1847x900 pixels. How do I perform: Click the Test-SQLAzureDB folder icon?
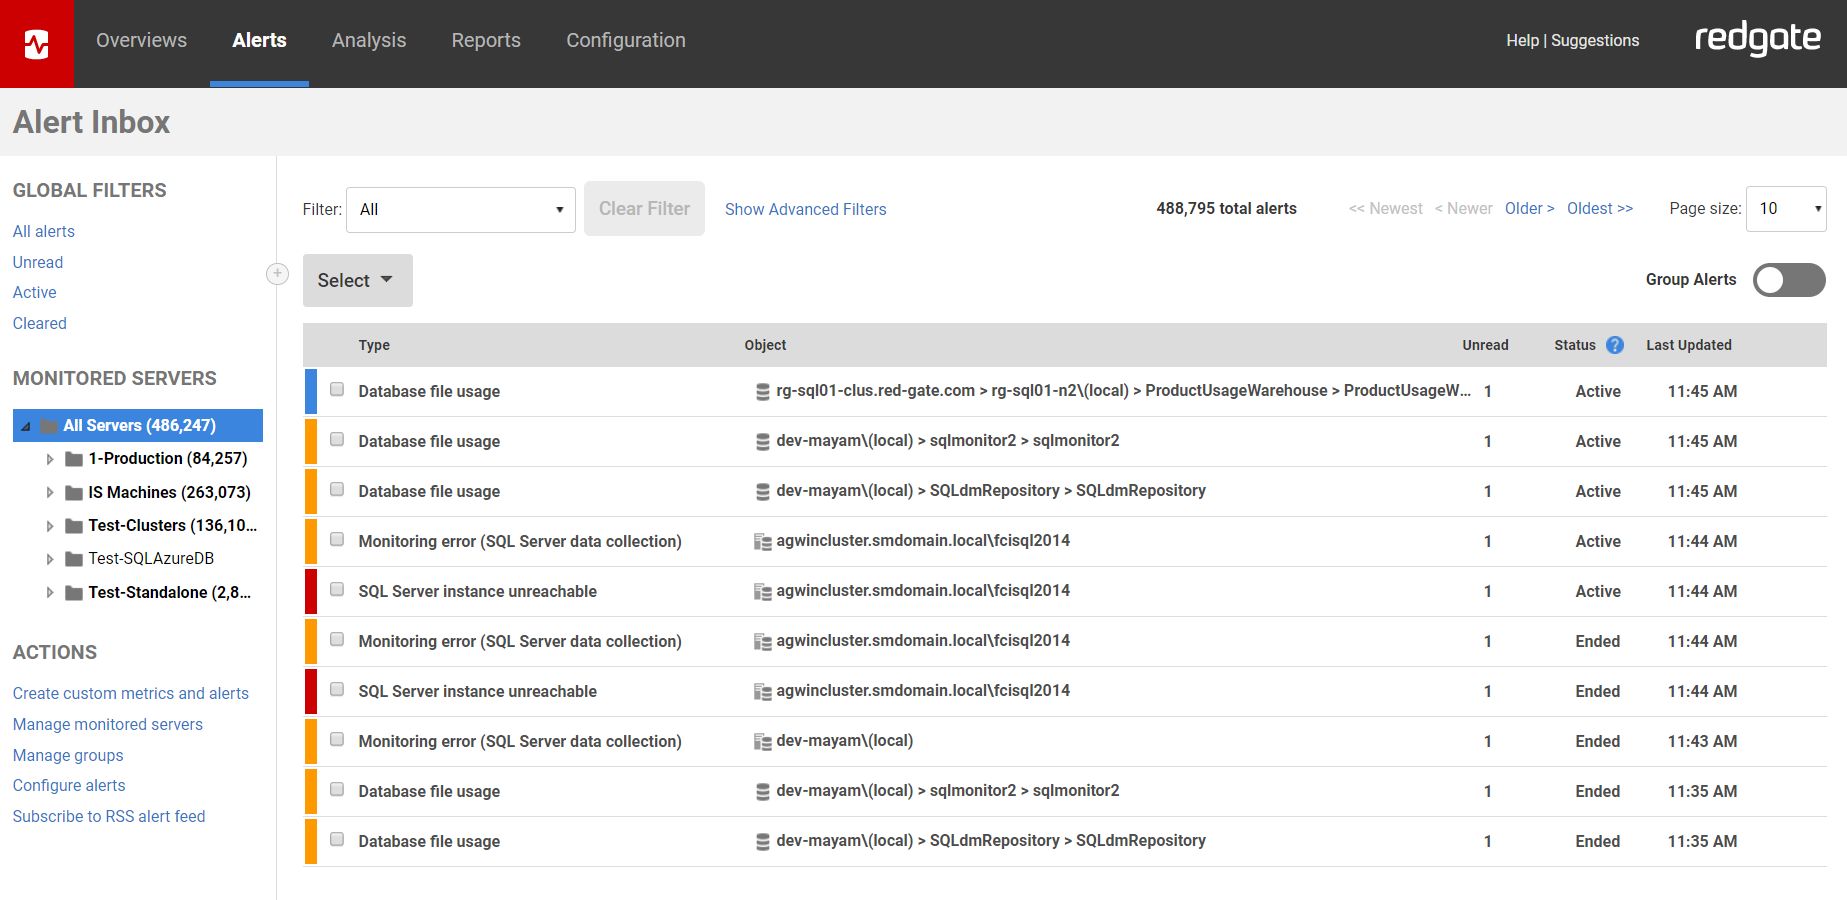(74, 559)
